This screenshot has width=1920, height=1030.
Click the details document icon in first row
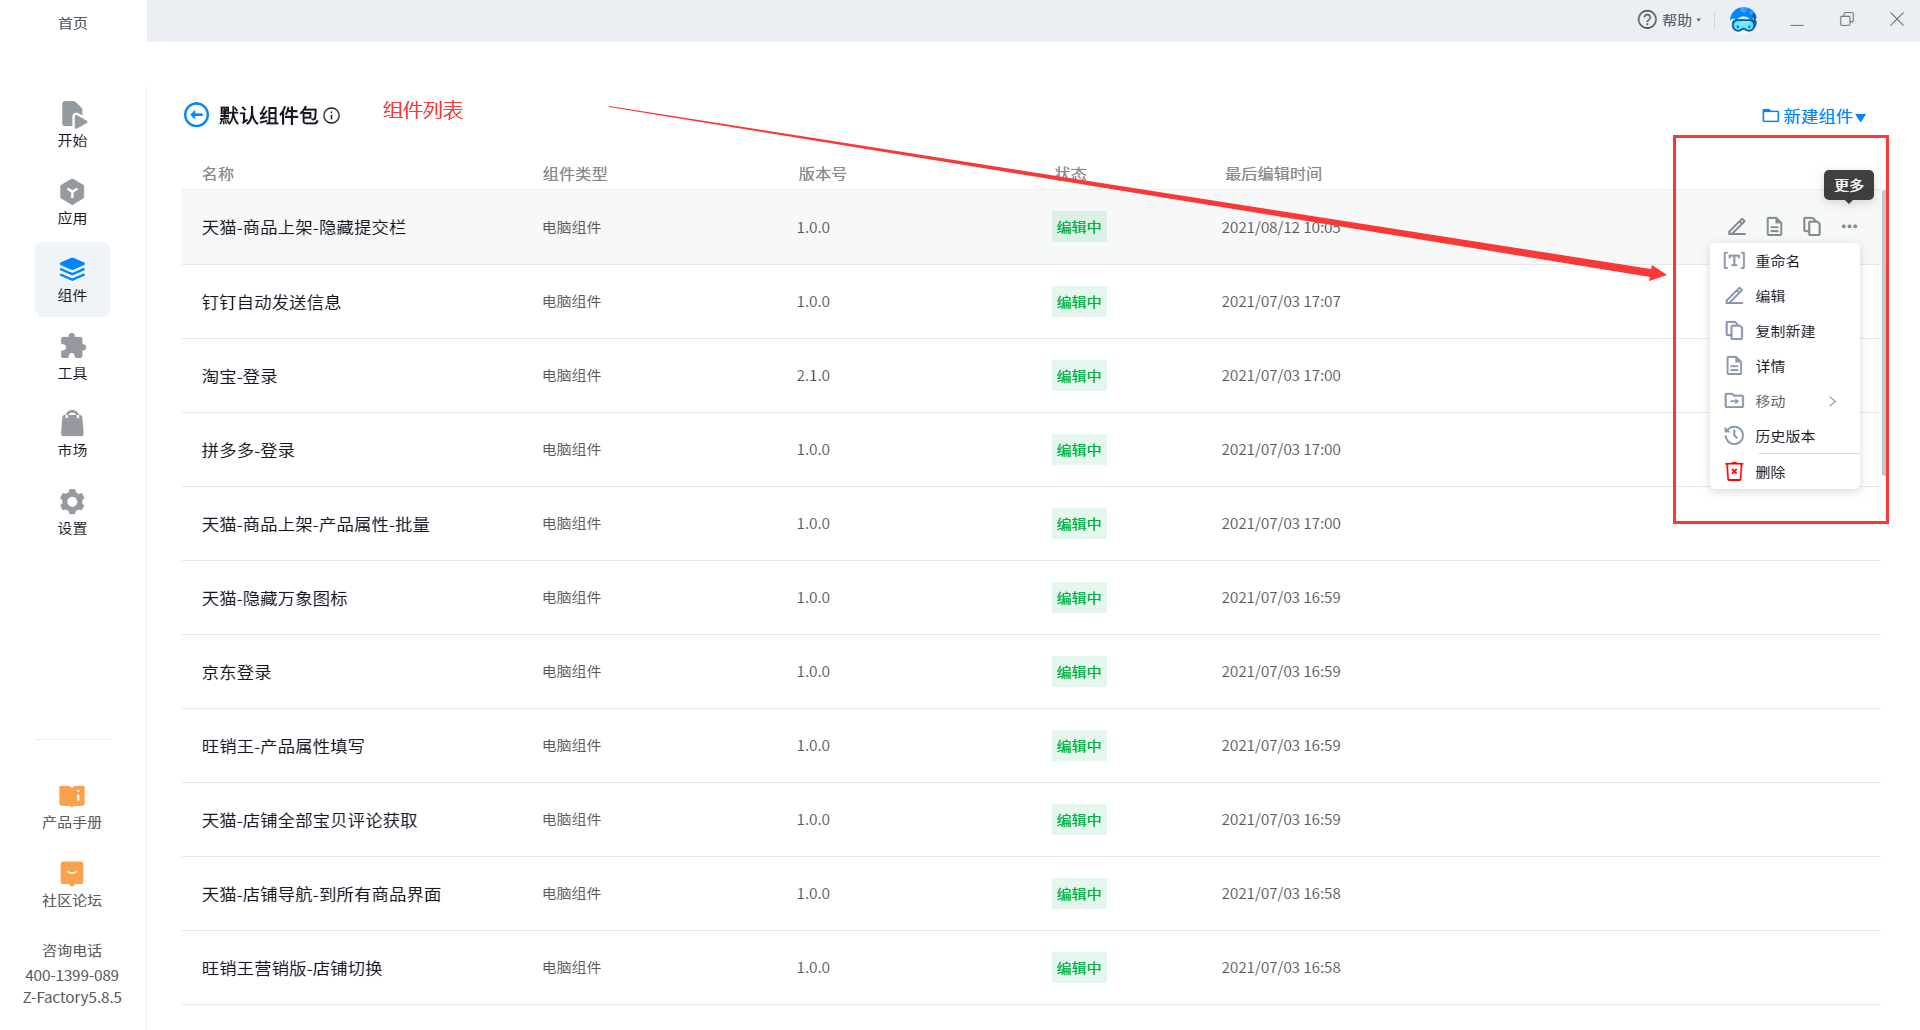(1774, 227)
